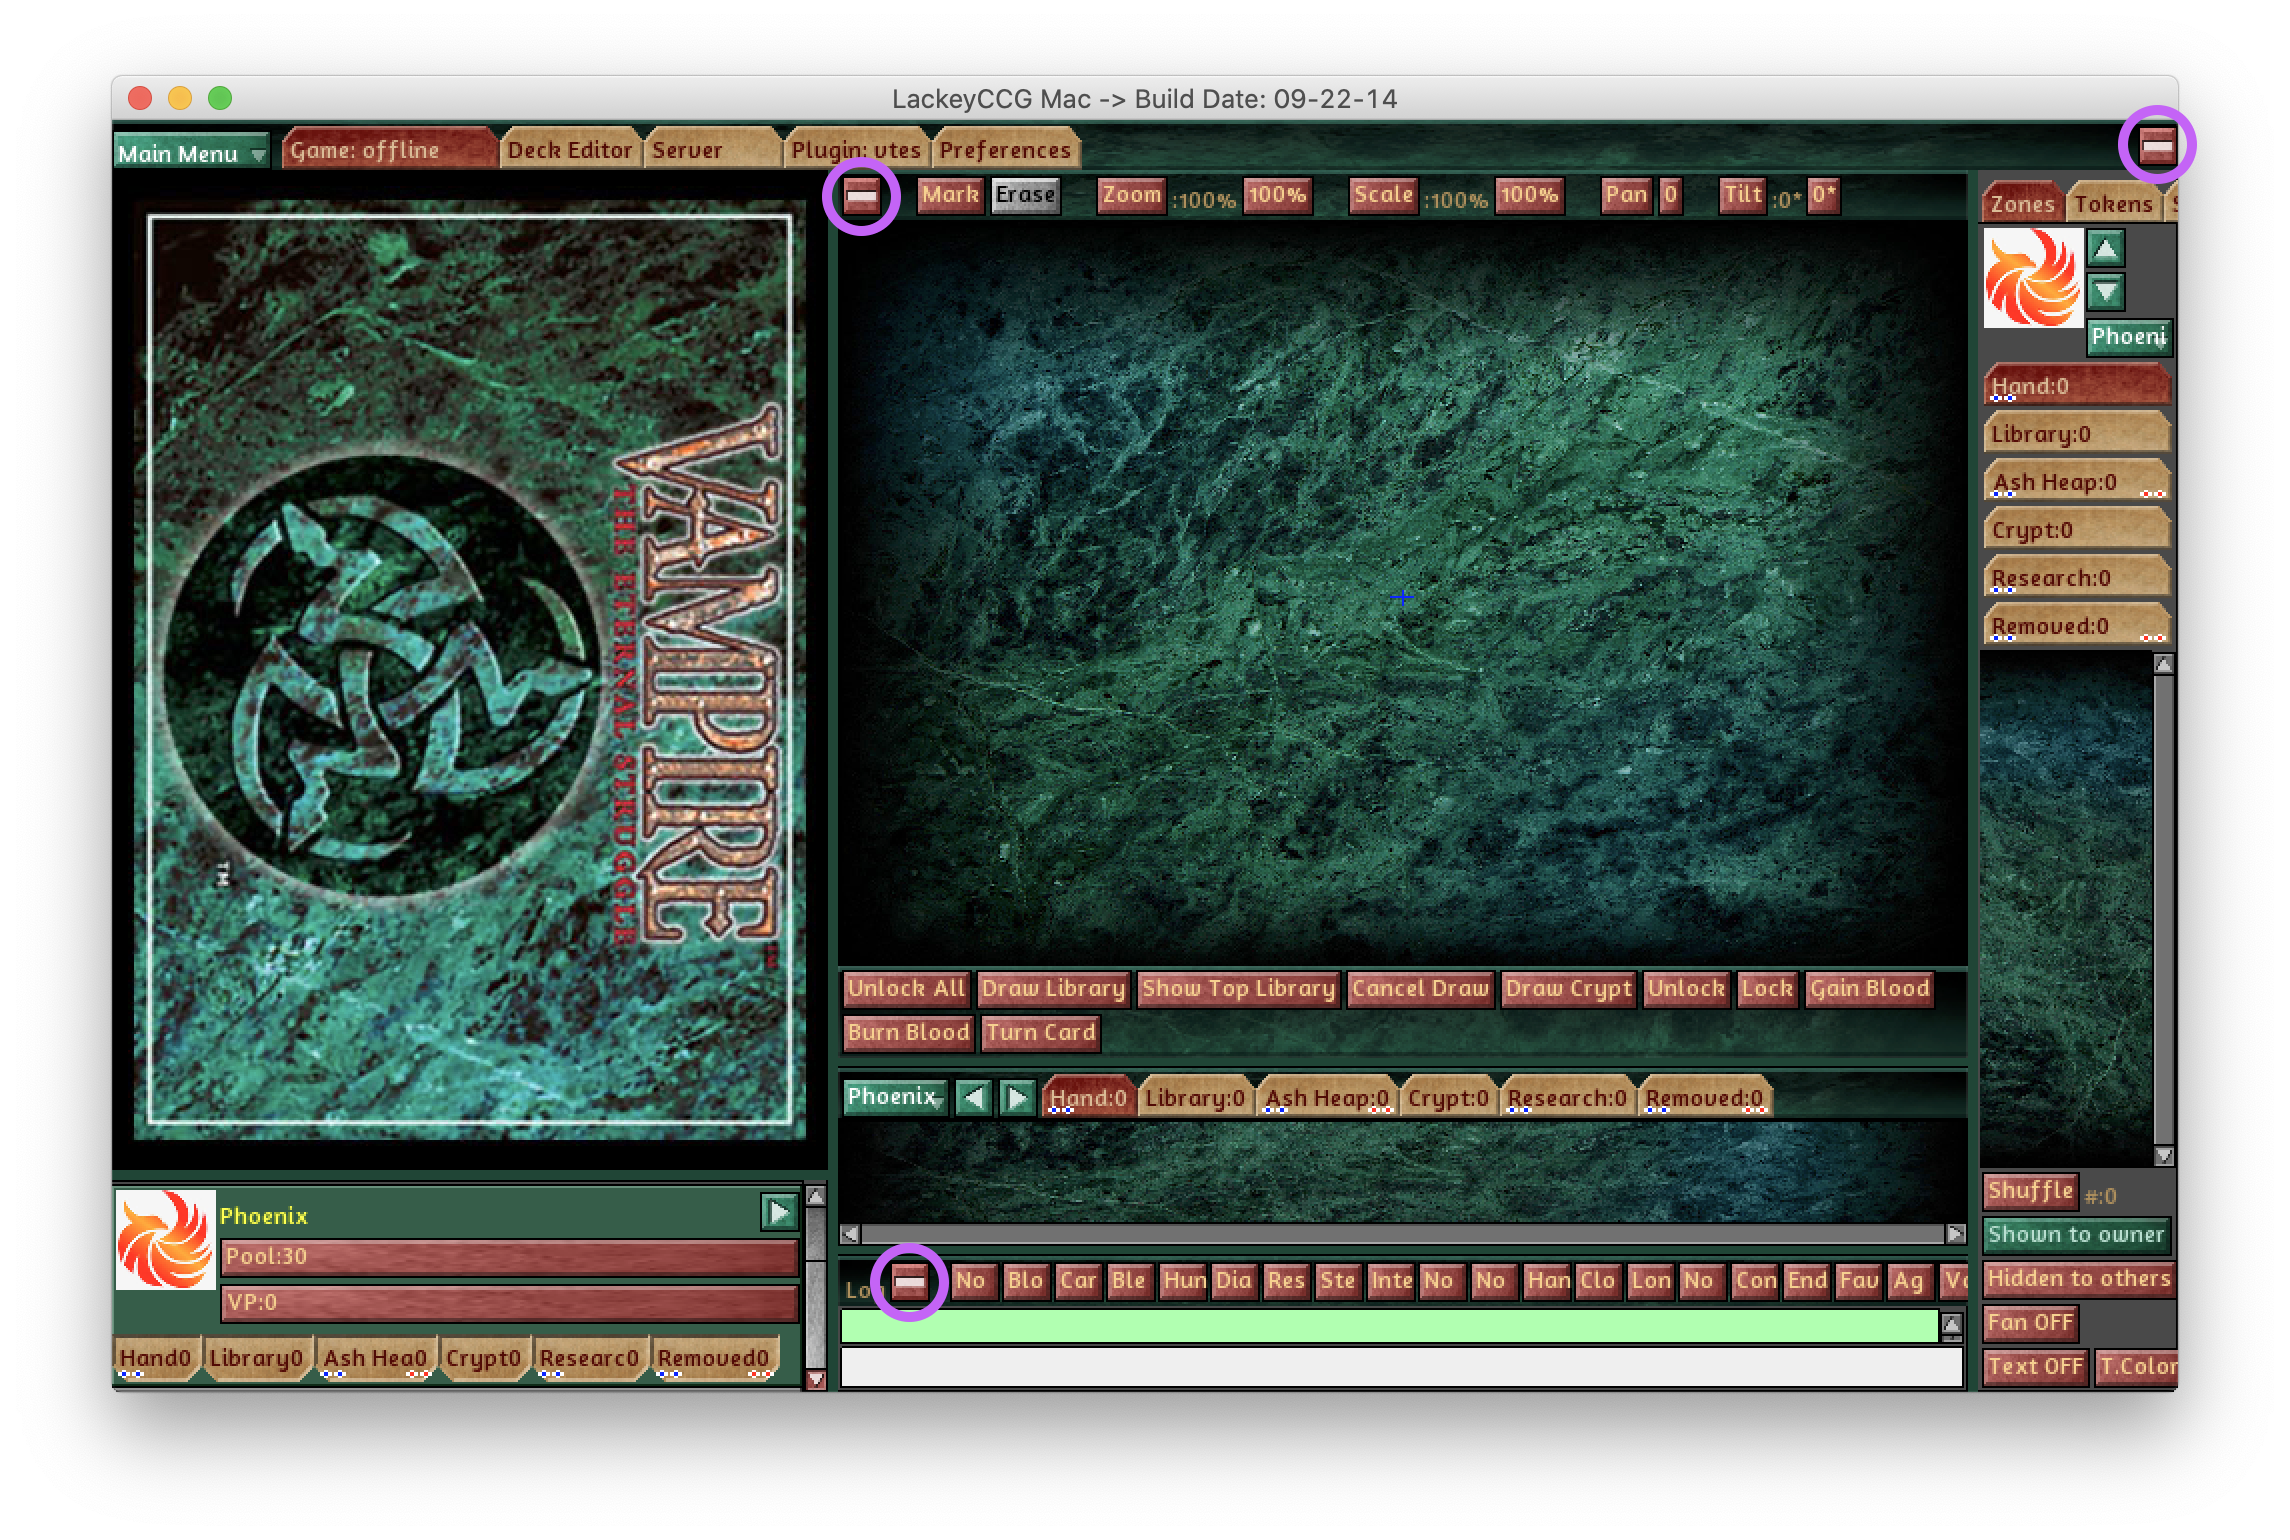Select the Game: offline tab

(x=390, y=150)
